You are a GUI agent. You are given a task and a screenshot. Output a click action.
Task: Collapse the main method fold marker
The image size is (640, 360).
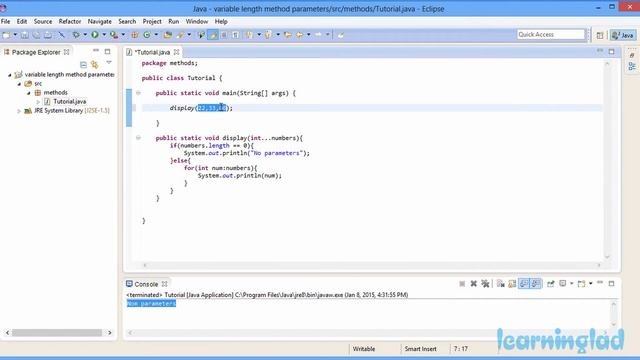(138, 93)
